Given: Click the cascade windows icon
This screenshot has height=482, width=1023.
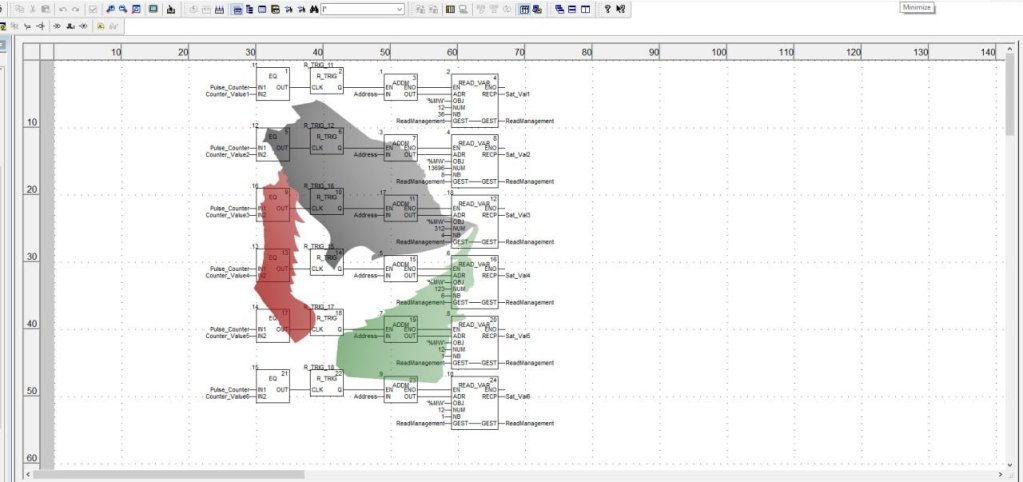Looking at the screenshot, I should tap(557, 9).
